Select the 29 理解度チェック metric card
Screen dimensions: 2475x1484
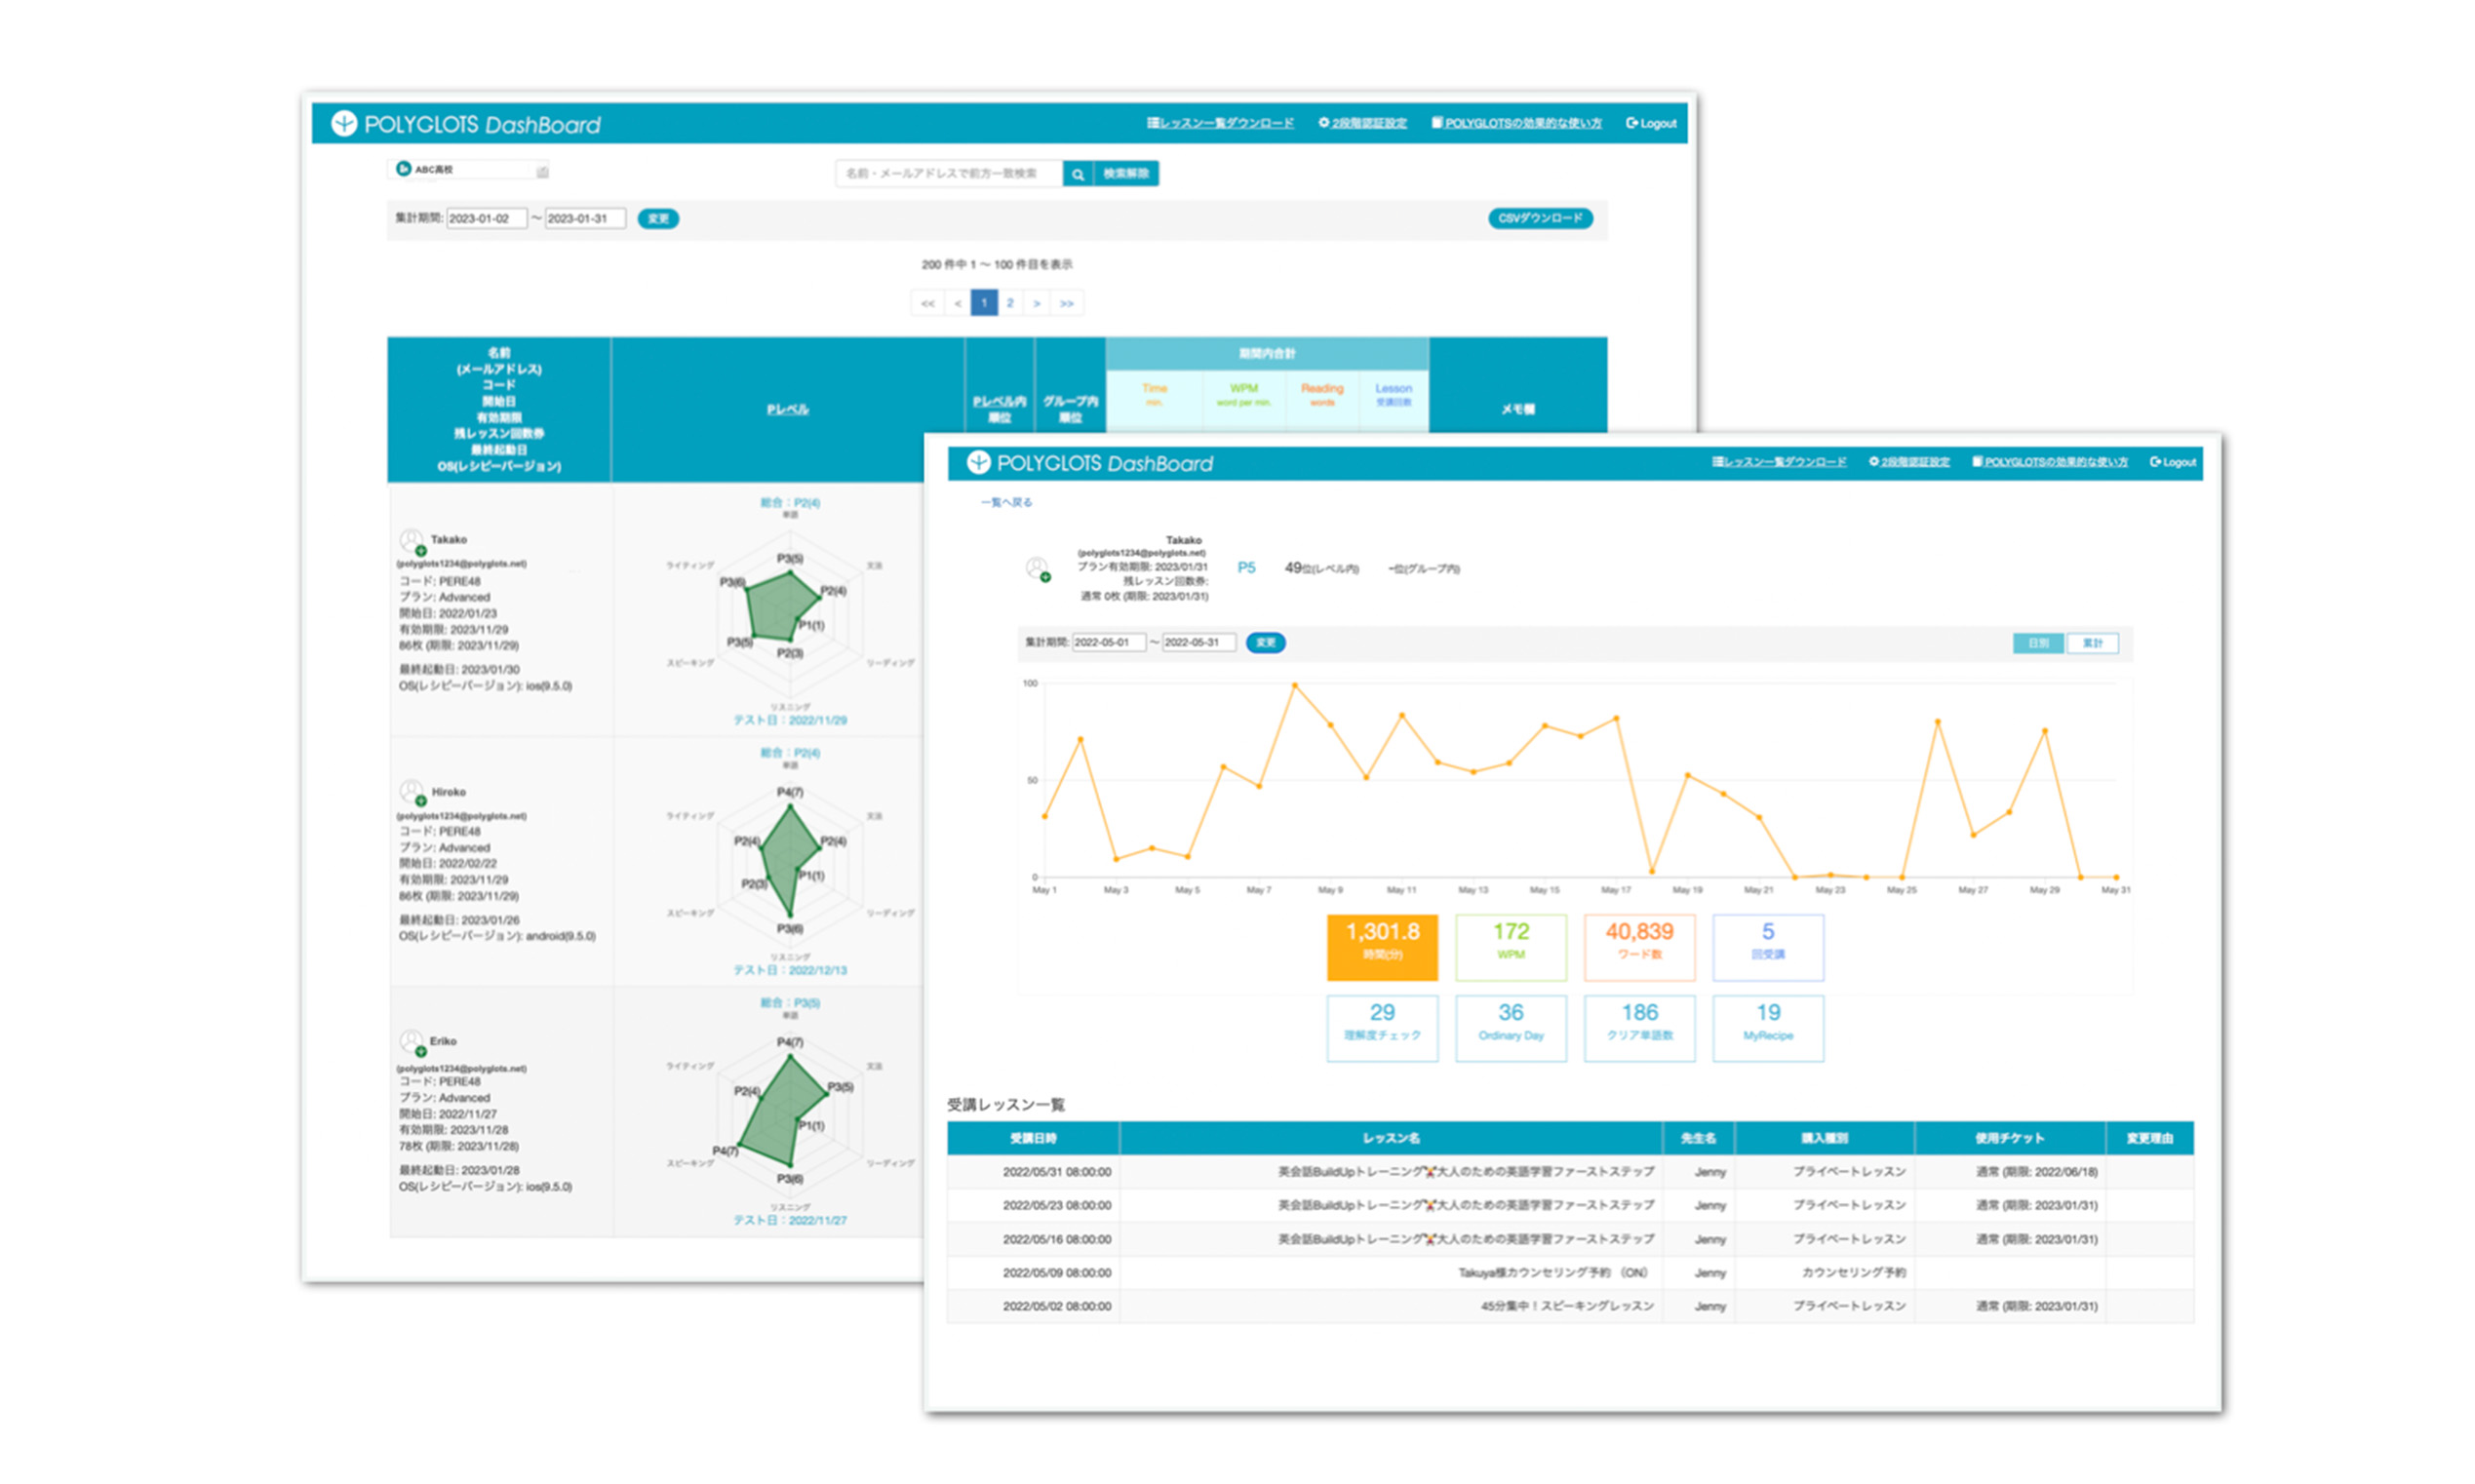(1382, 1028)
